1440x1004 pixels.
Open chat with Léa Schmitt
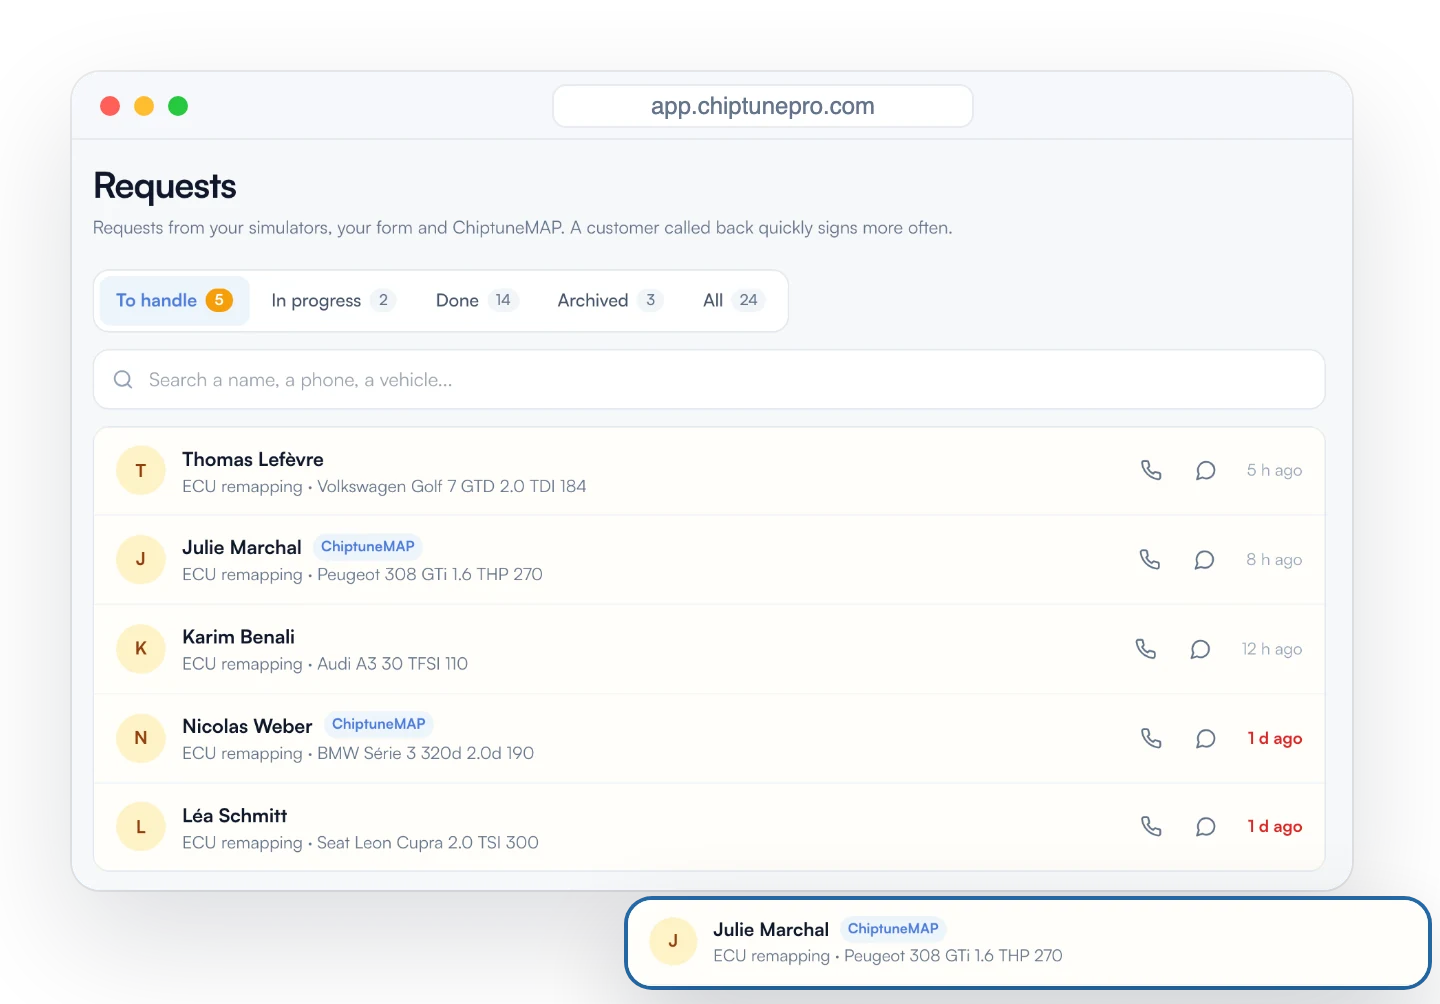point(1206,826)
